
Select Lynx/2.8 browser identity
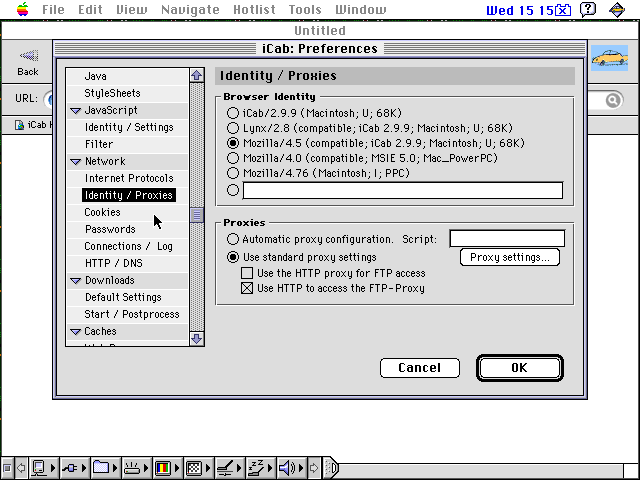pos(233,128)
